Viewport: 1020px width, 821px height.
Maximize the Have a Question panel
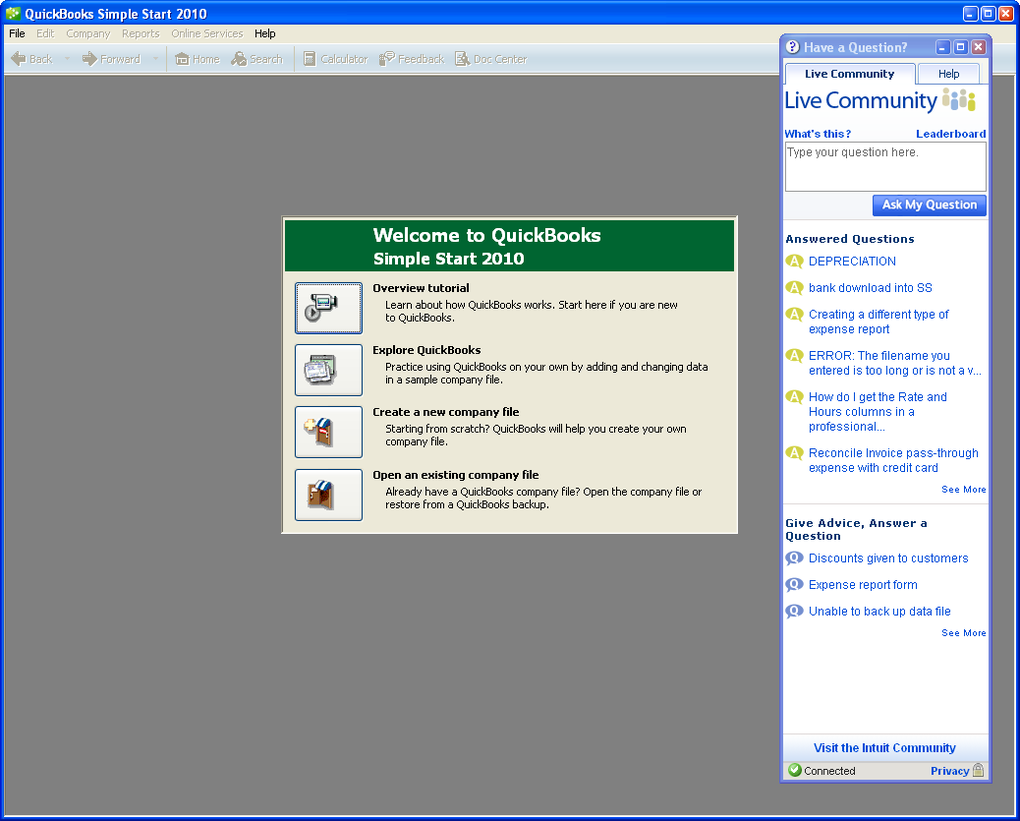pyautogui.click(x=960, y=47)
